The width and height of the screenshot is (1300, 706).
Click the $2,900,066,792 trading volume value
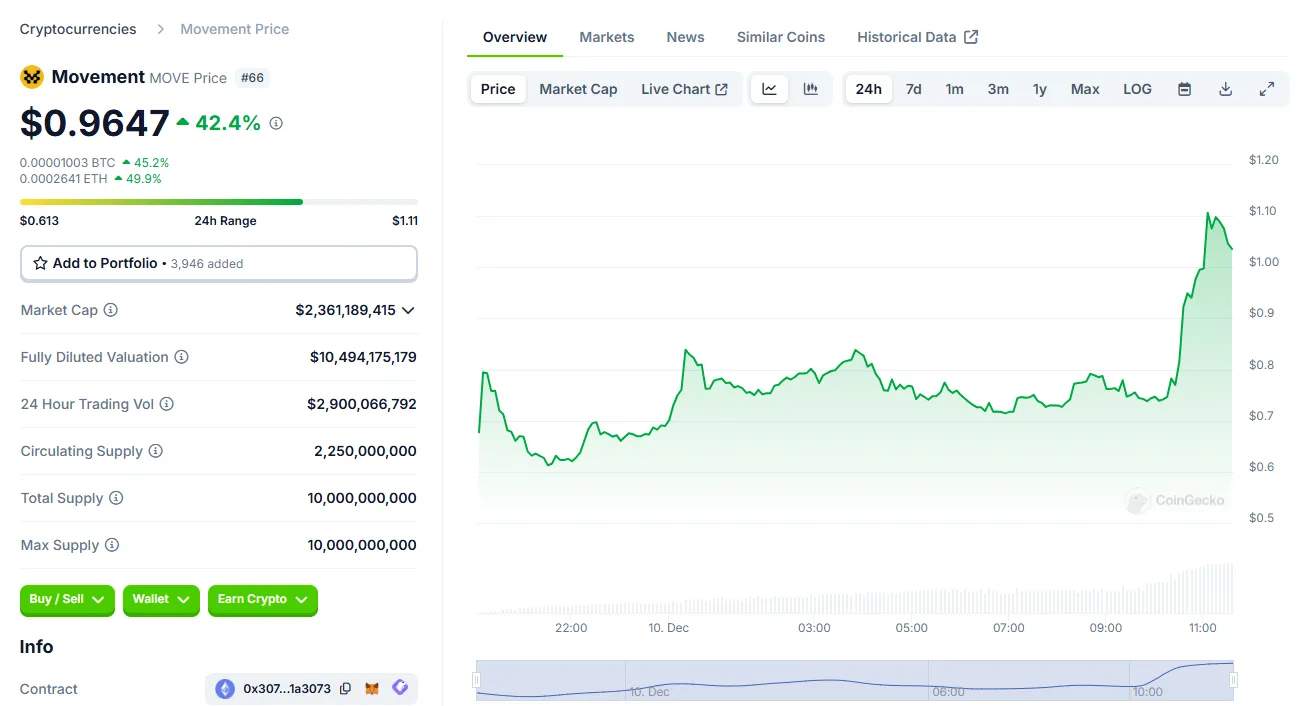[362, 404]
